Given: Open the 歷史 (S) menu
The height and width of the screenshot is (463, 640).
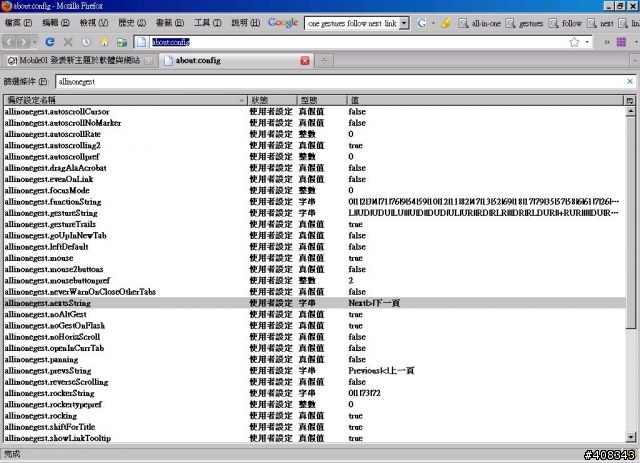Looking at the screenshot, I should 132,23.
